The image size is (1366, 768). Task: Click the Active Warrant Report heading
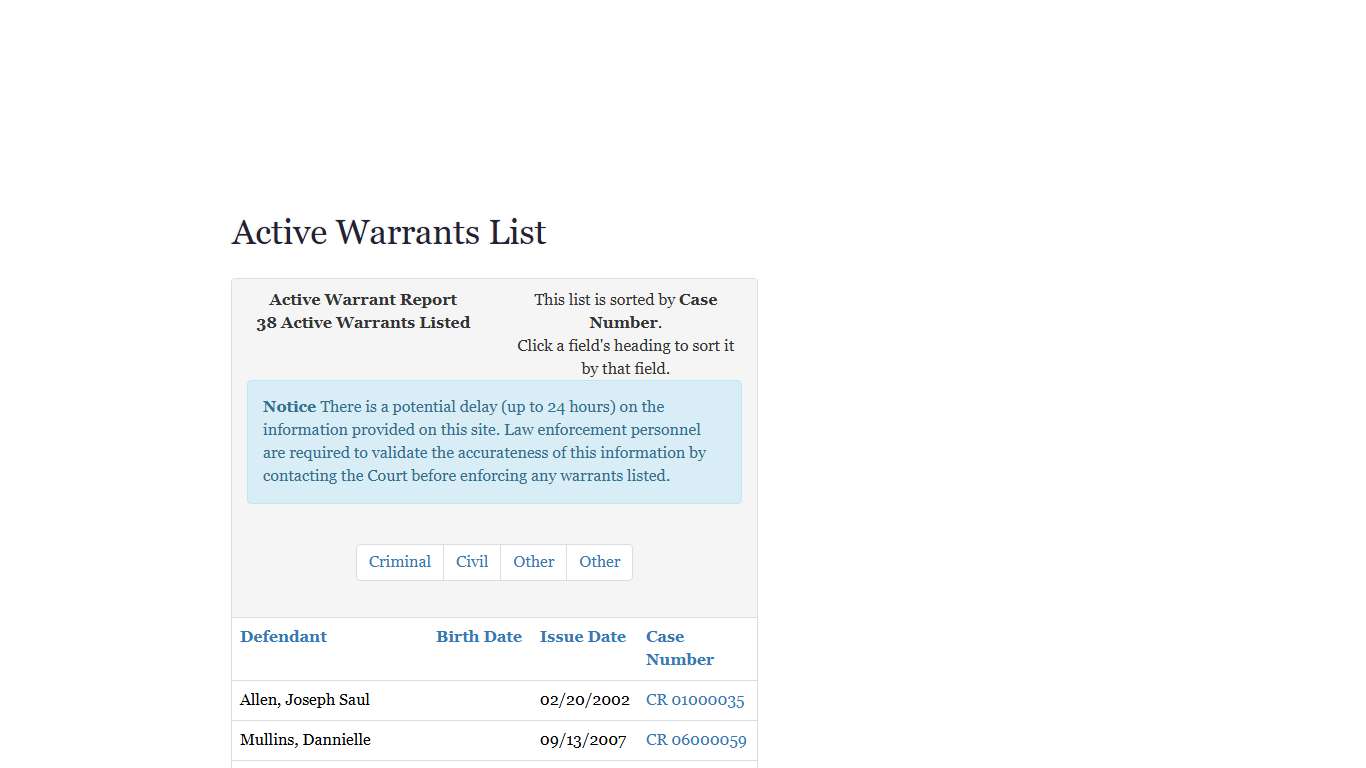[x=363, y=299]
